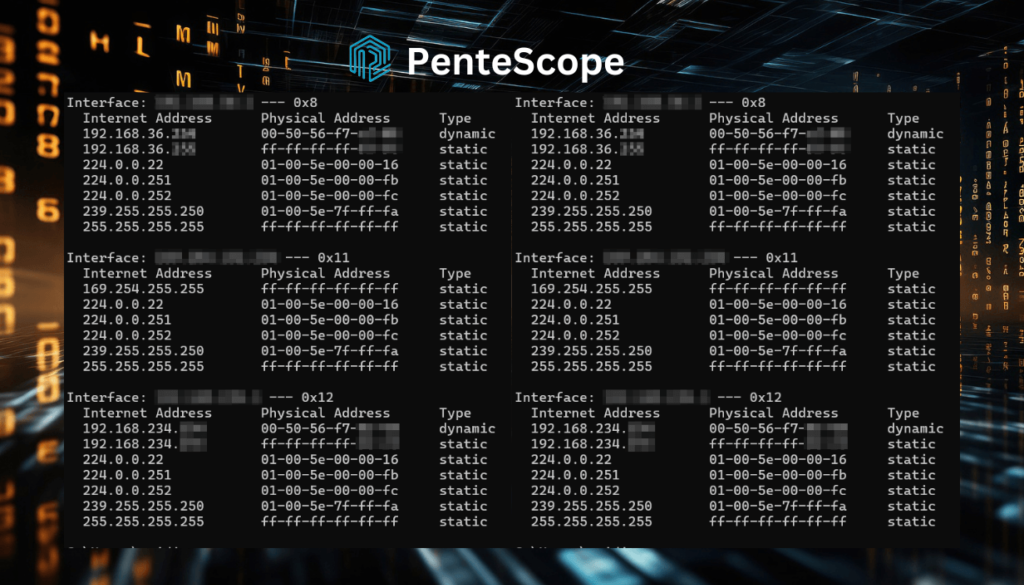Click 169.254.255.255 address in right 0x11 table
1024x585 pixels.
click(591, 289)
